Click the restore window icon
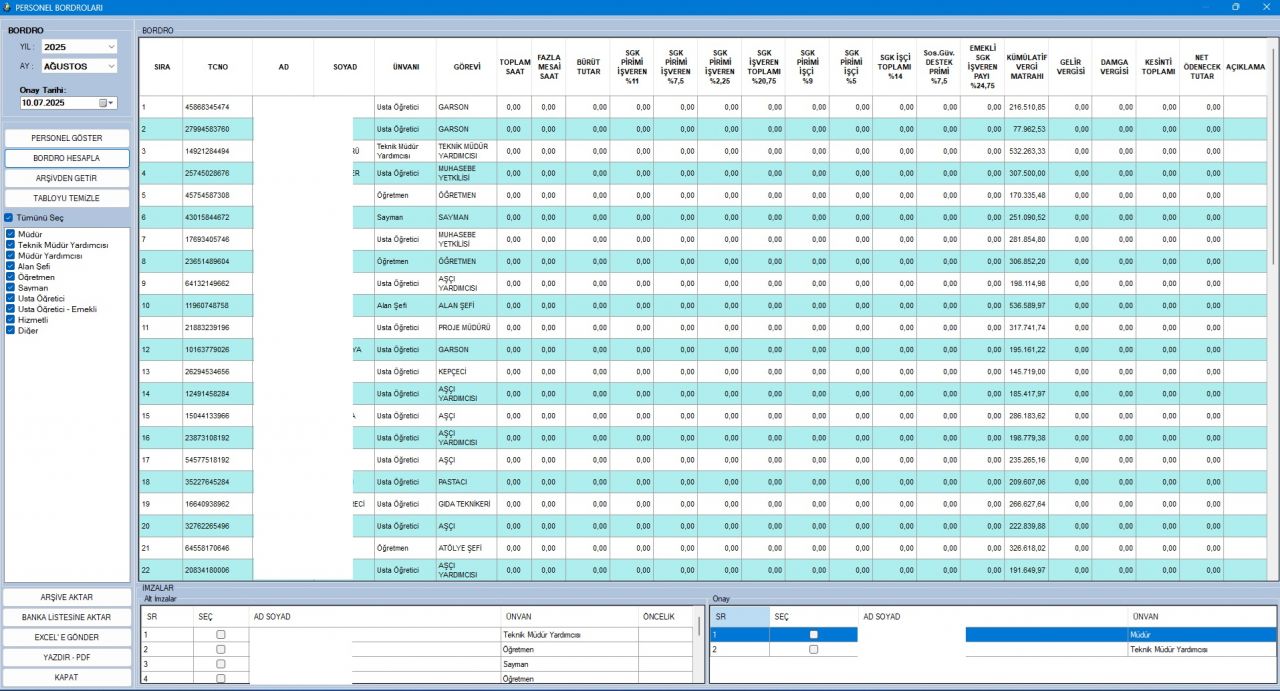This screenshot has height=691, width=1280. coord(1236,7)
